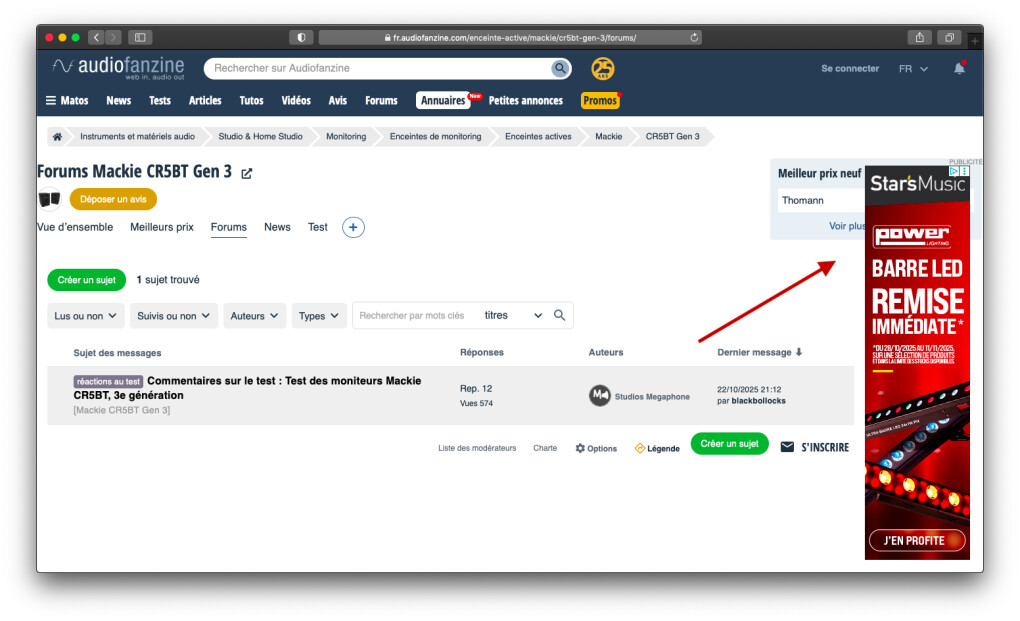Viewport: 1020px width, 621px height.
Task: Click the Thomann price entry
Action: pyautogui.click(x=822, y=200)
